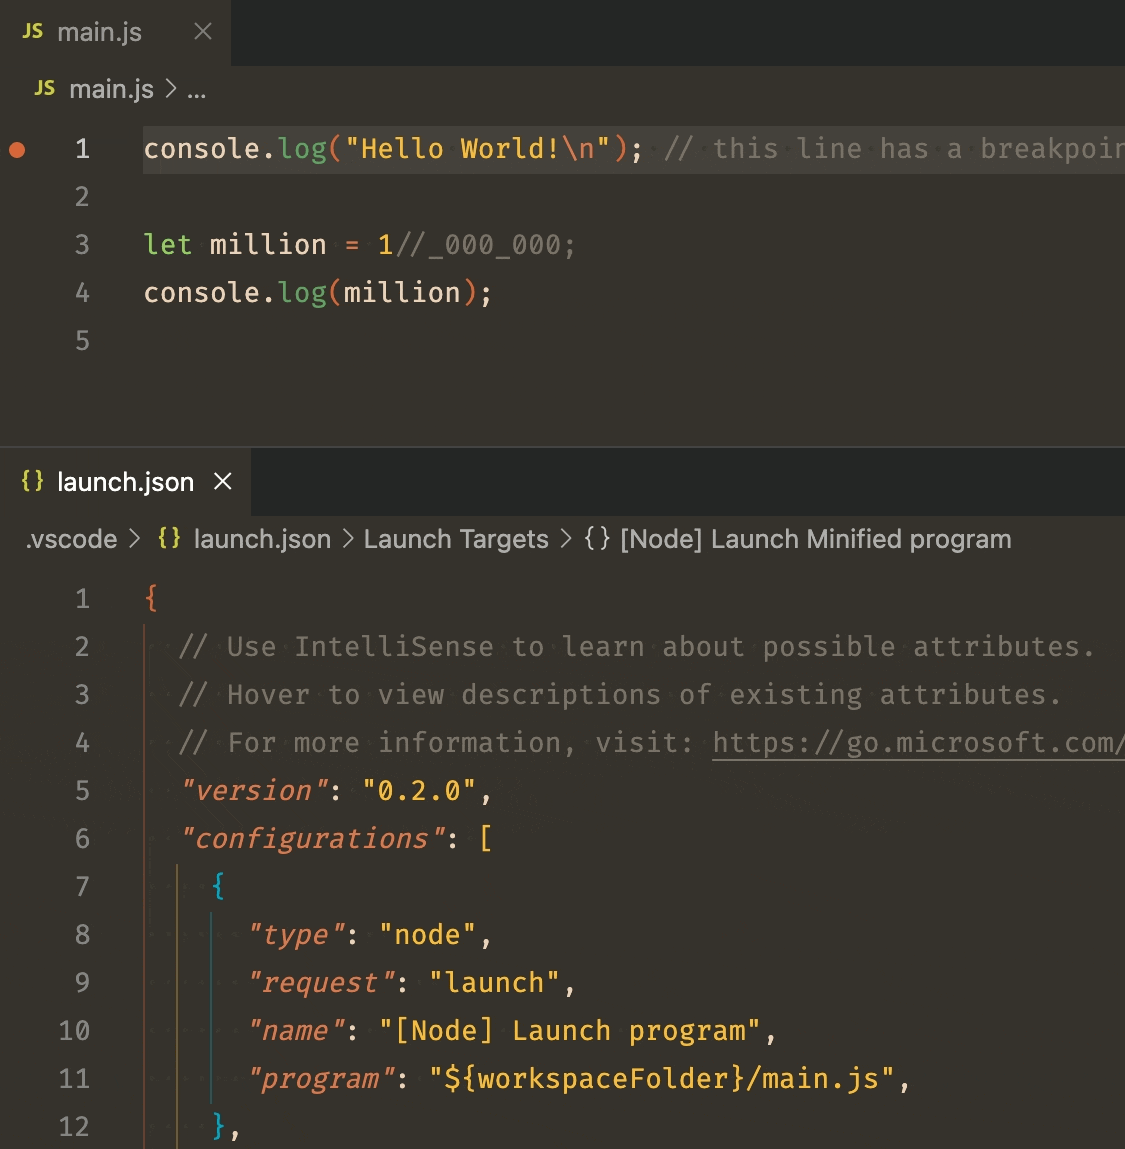Click the 'launch.json' label in the breadcrumb bar
This screenshot has width=1125, height=1149.
coord(262,539)
